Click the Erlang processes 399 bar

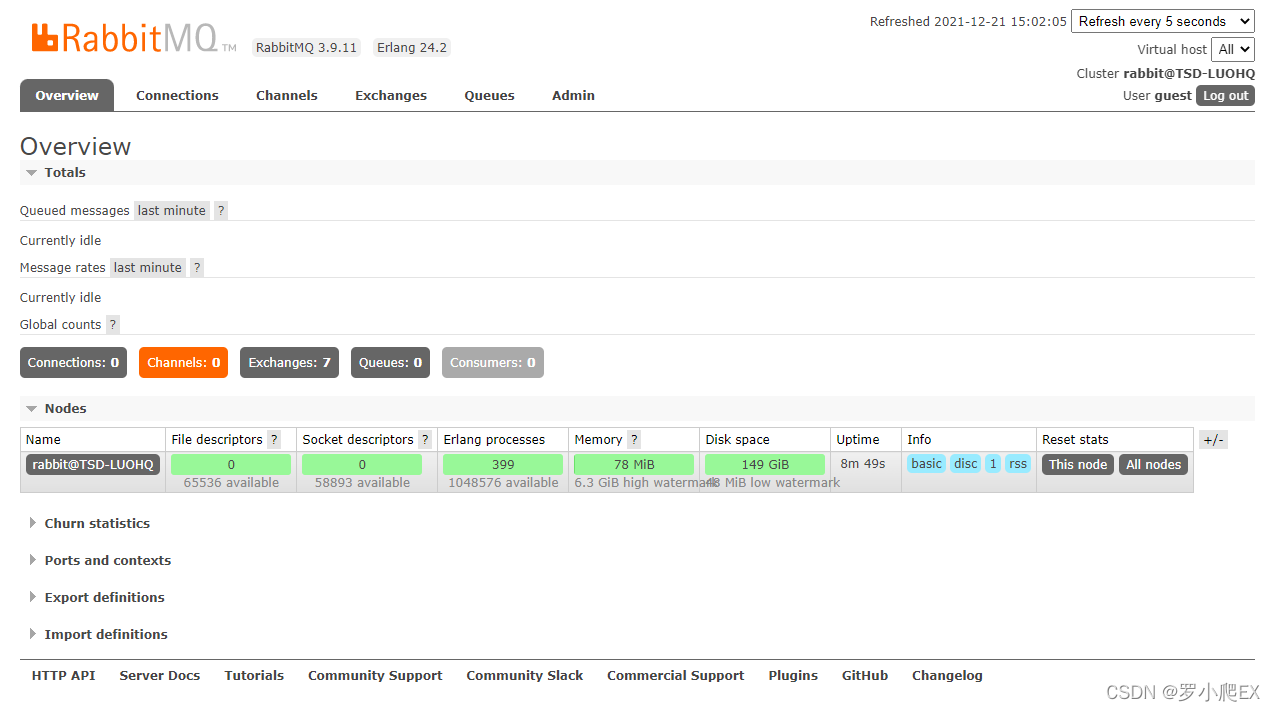tap(503, 465)
